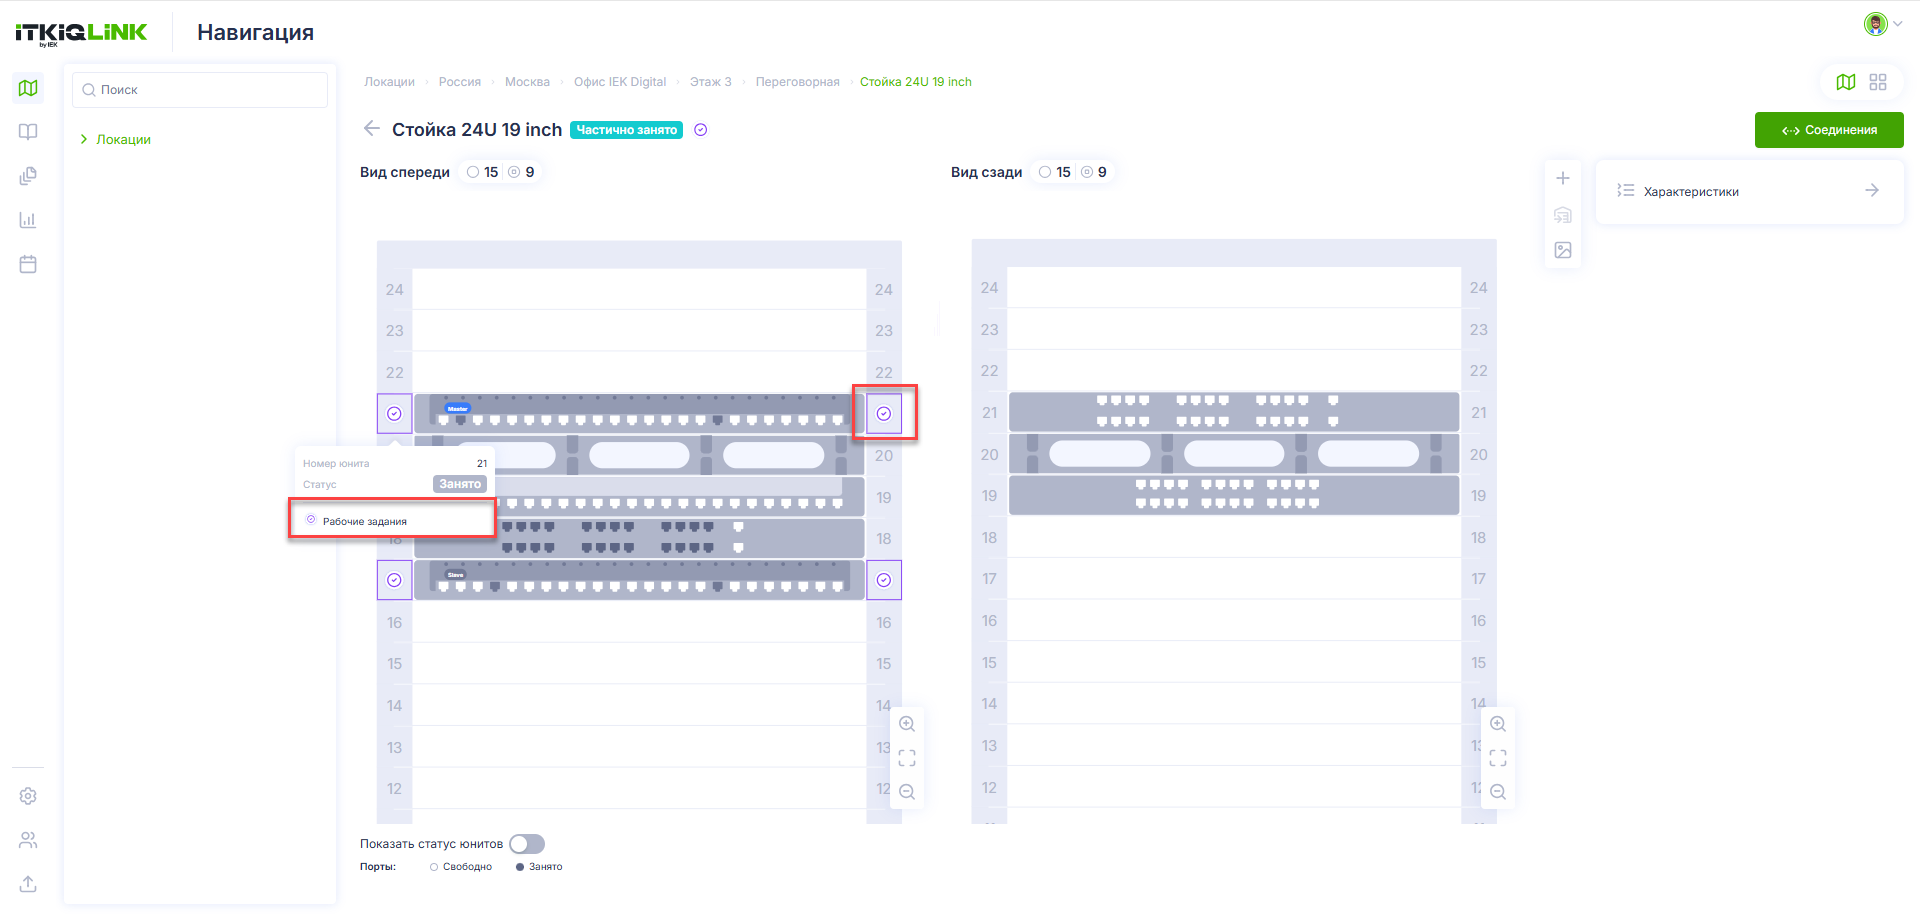Open the Переговорная breadcrumb
The width and height of the screenshot is (1920, 920).
pos(797,82)
